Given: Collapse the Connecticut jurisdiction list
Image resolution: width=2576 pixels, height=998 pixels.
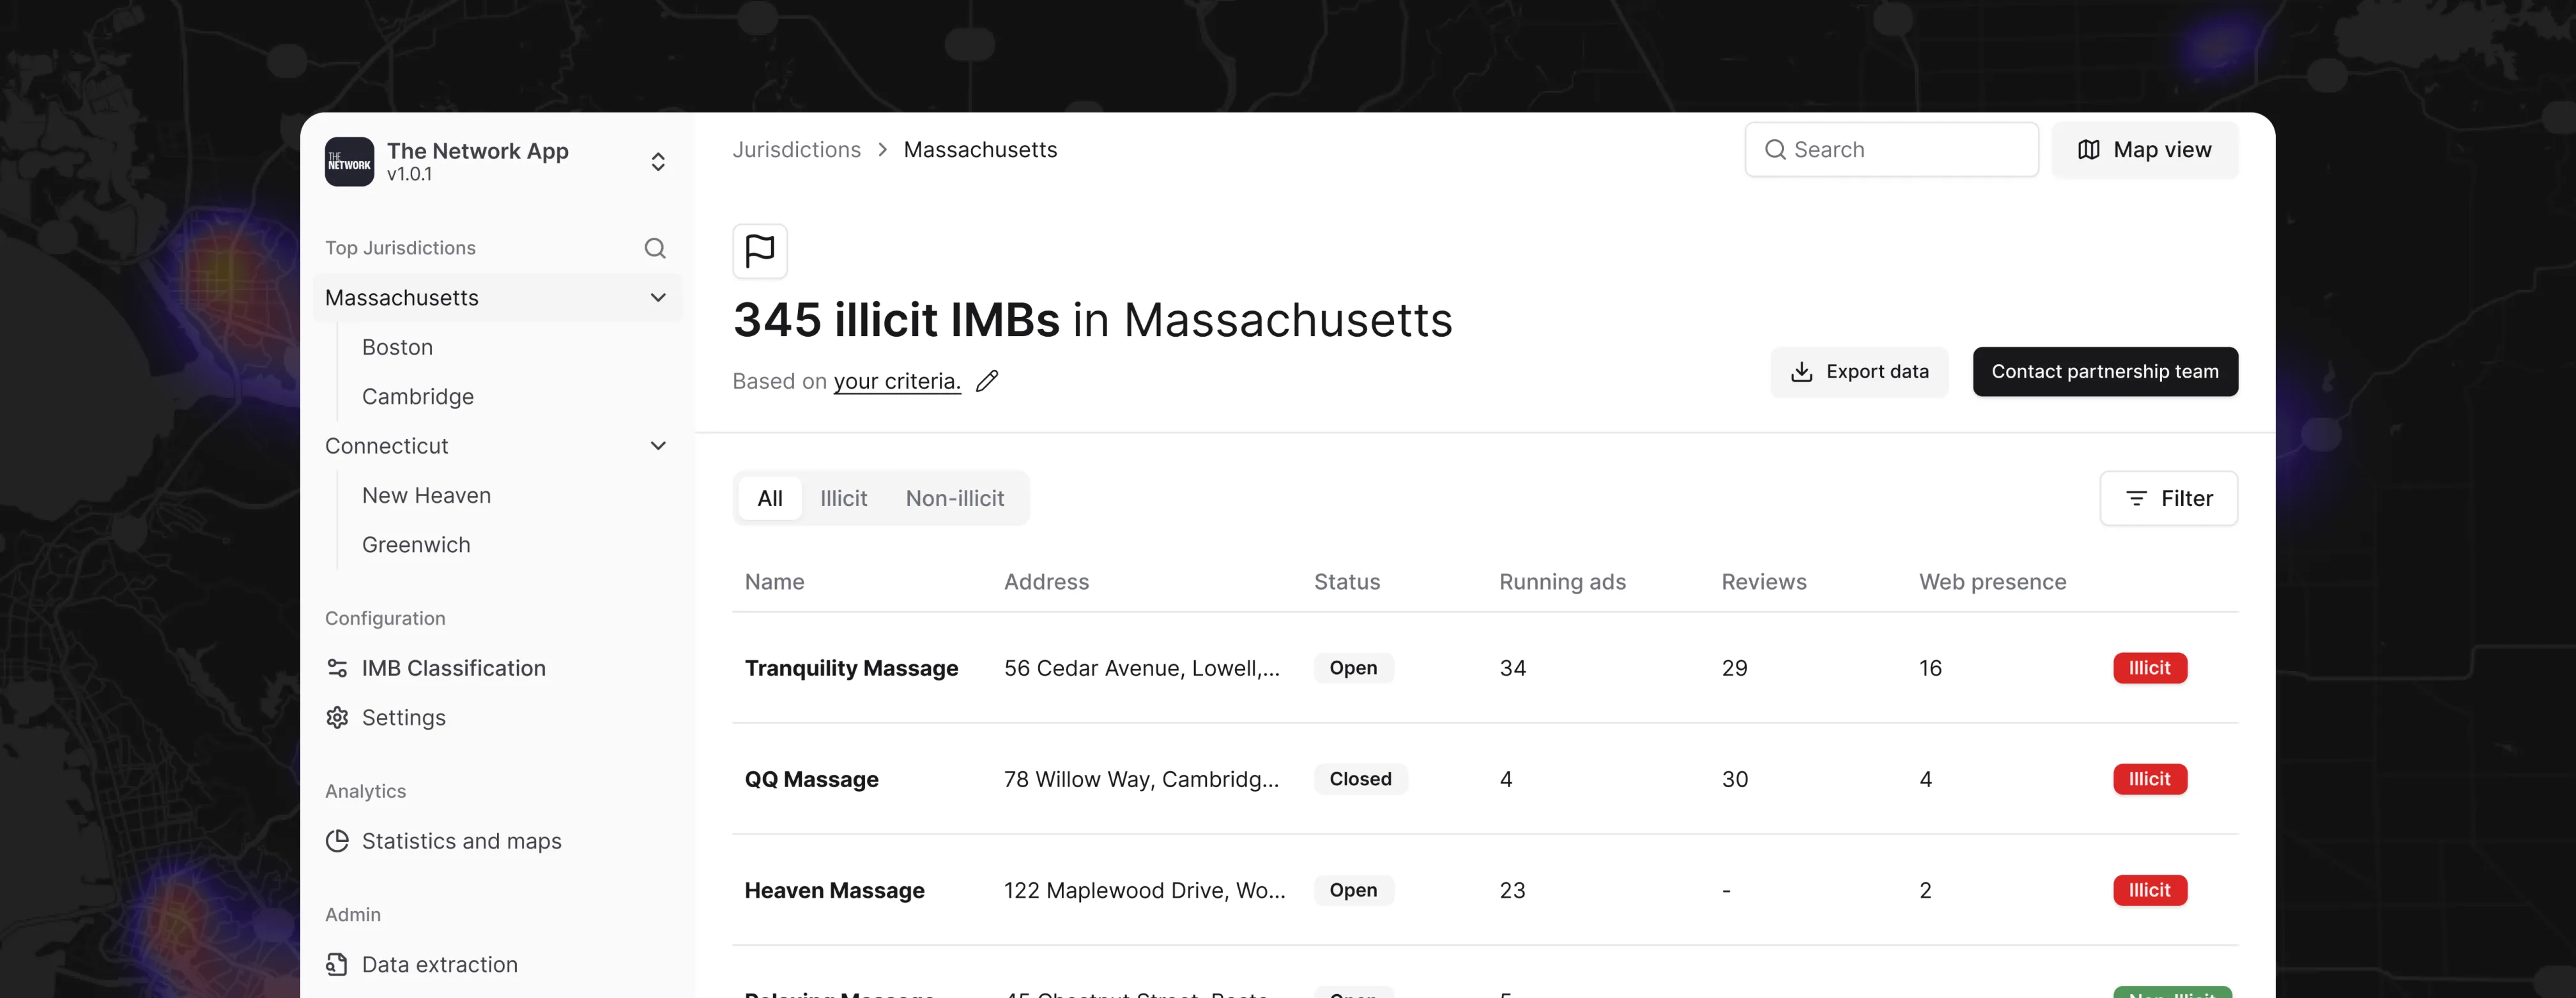Looking at the screenshot, I should pos(658,446).
